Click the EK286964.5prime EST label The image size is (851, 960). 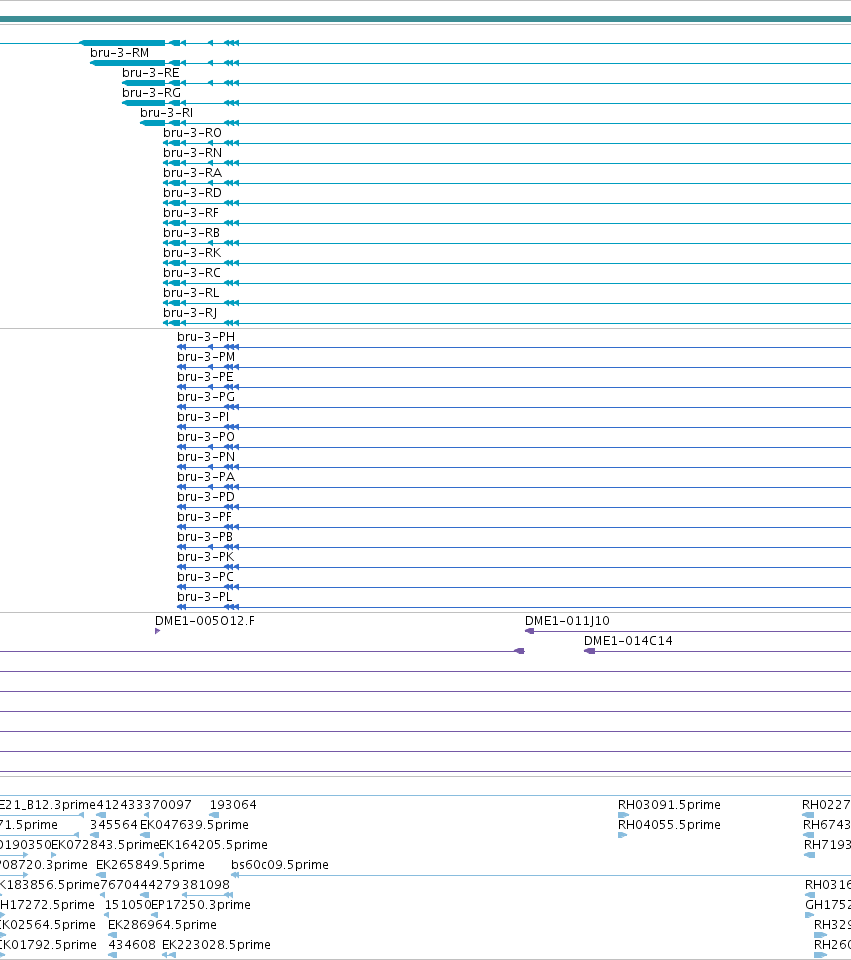coord(162,925)
